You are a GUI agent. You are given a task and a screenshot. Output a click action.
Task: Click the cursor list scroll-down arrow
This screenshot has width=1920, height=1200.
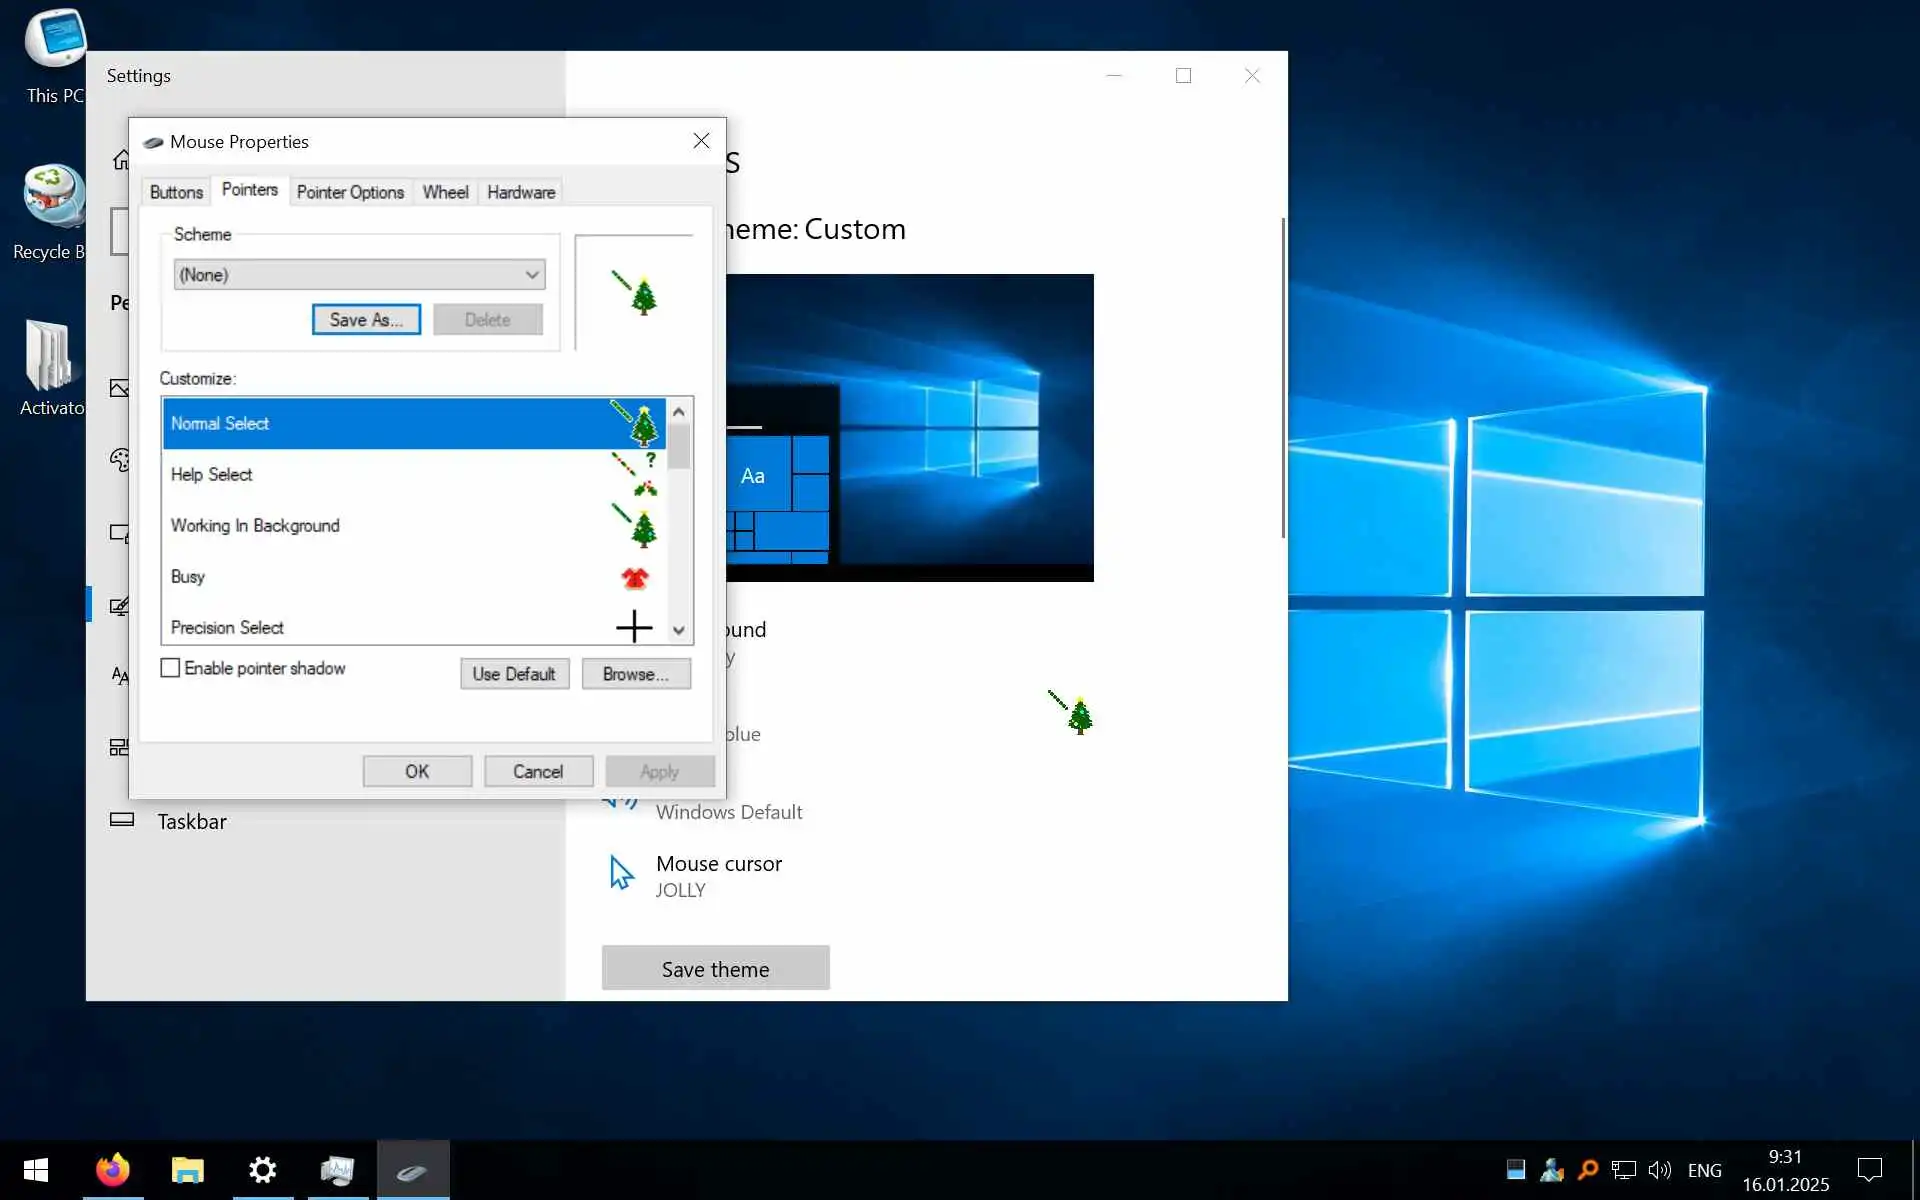(x=679, y=630)
